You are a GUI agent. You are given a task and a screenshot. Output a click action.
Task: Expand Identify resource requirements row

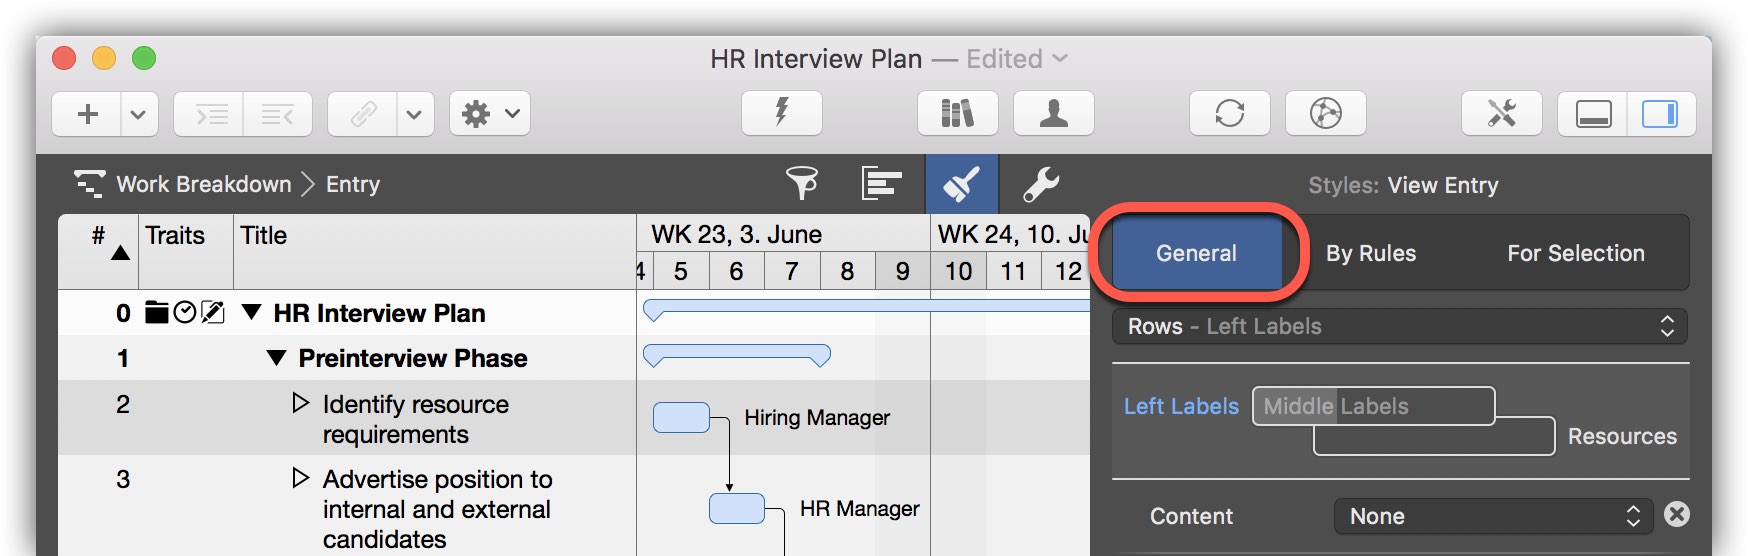(300, 403)
